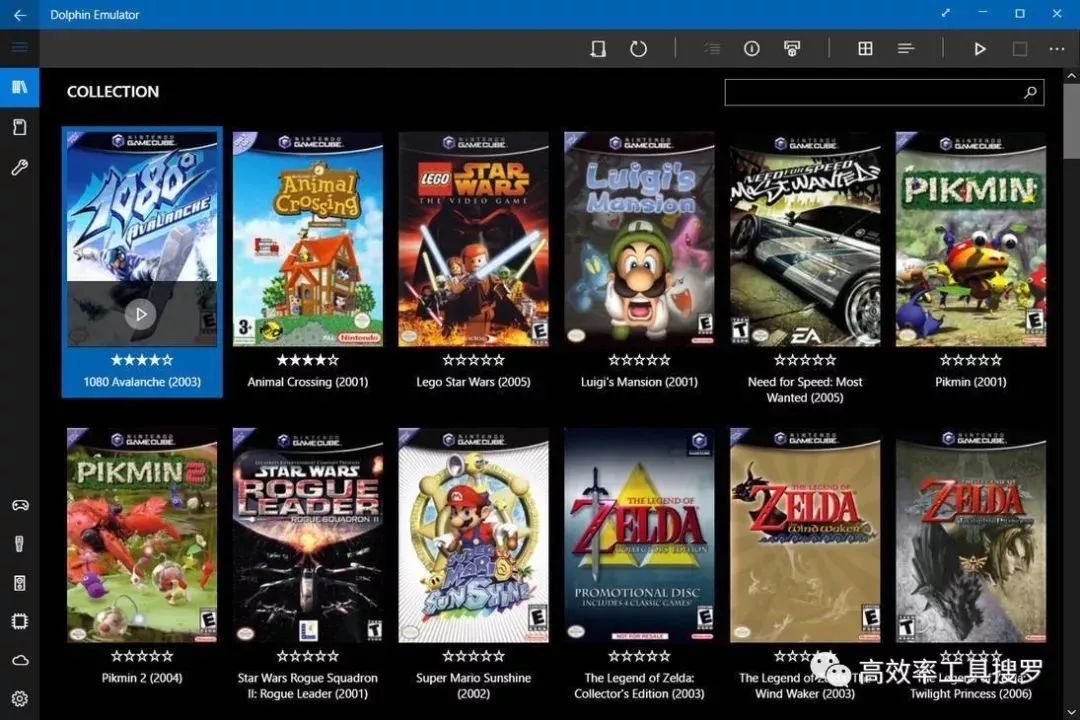Click the processor chip icon in sidebar
This screenshot has height=720, width=1080.
click(19, 621)
